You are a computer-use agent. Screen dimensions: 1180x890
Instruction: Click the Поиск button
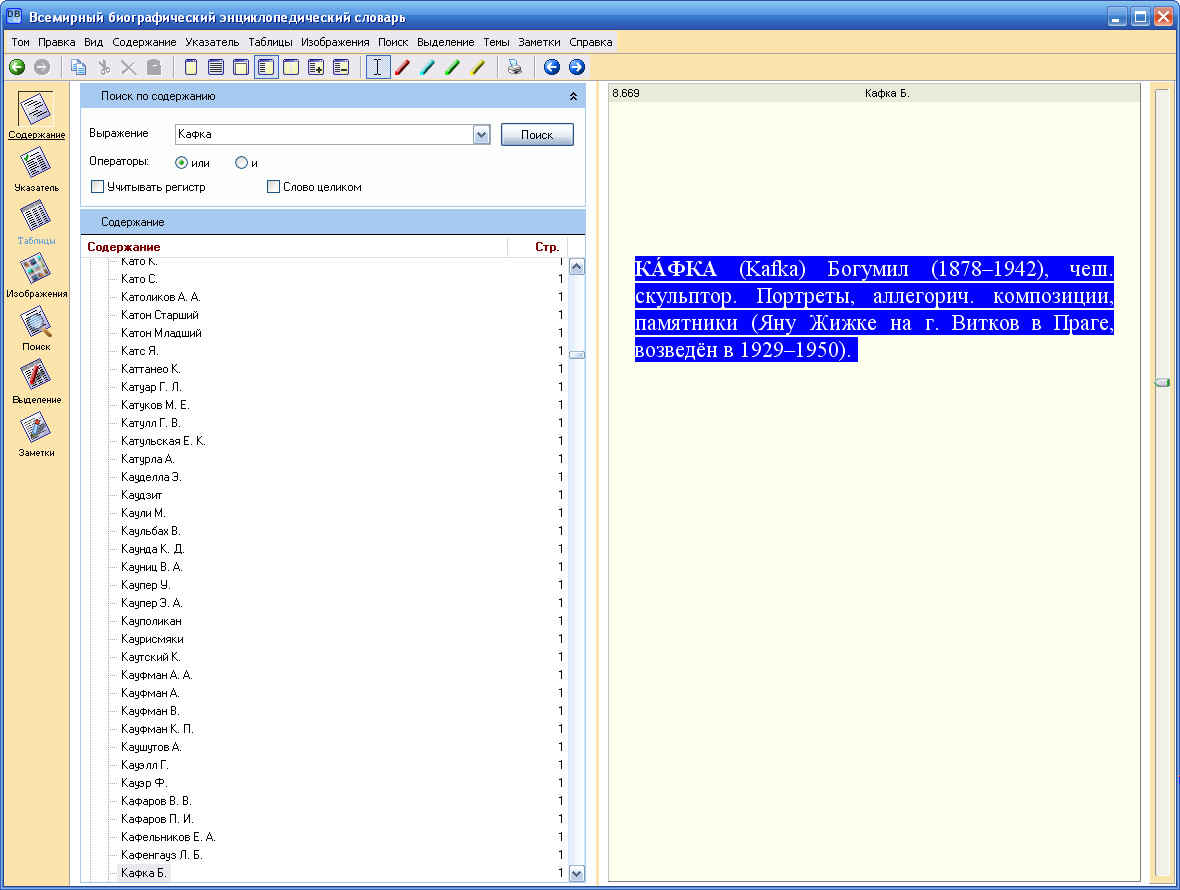537,135
